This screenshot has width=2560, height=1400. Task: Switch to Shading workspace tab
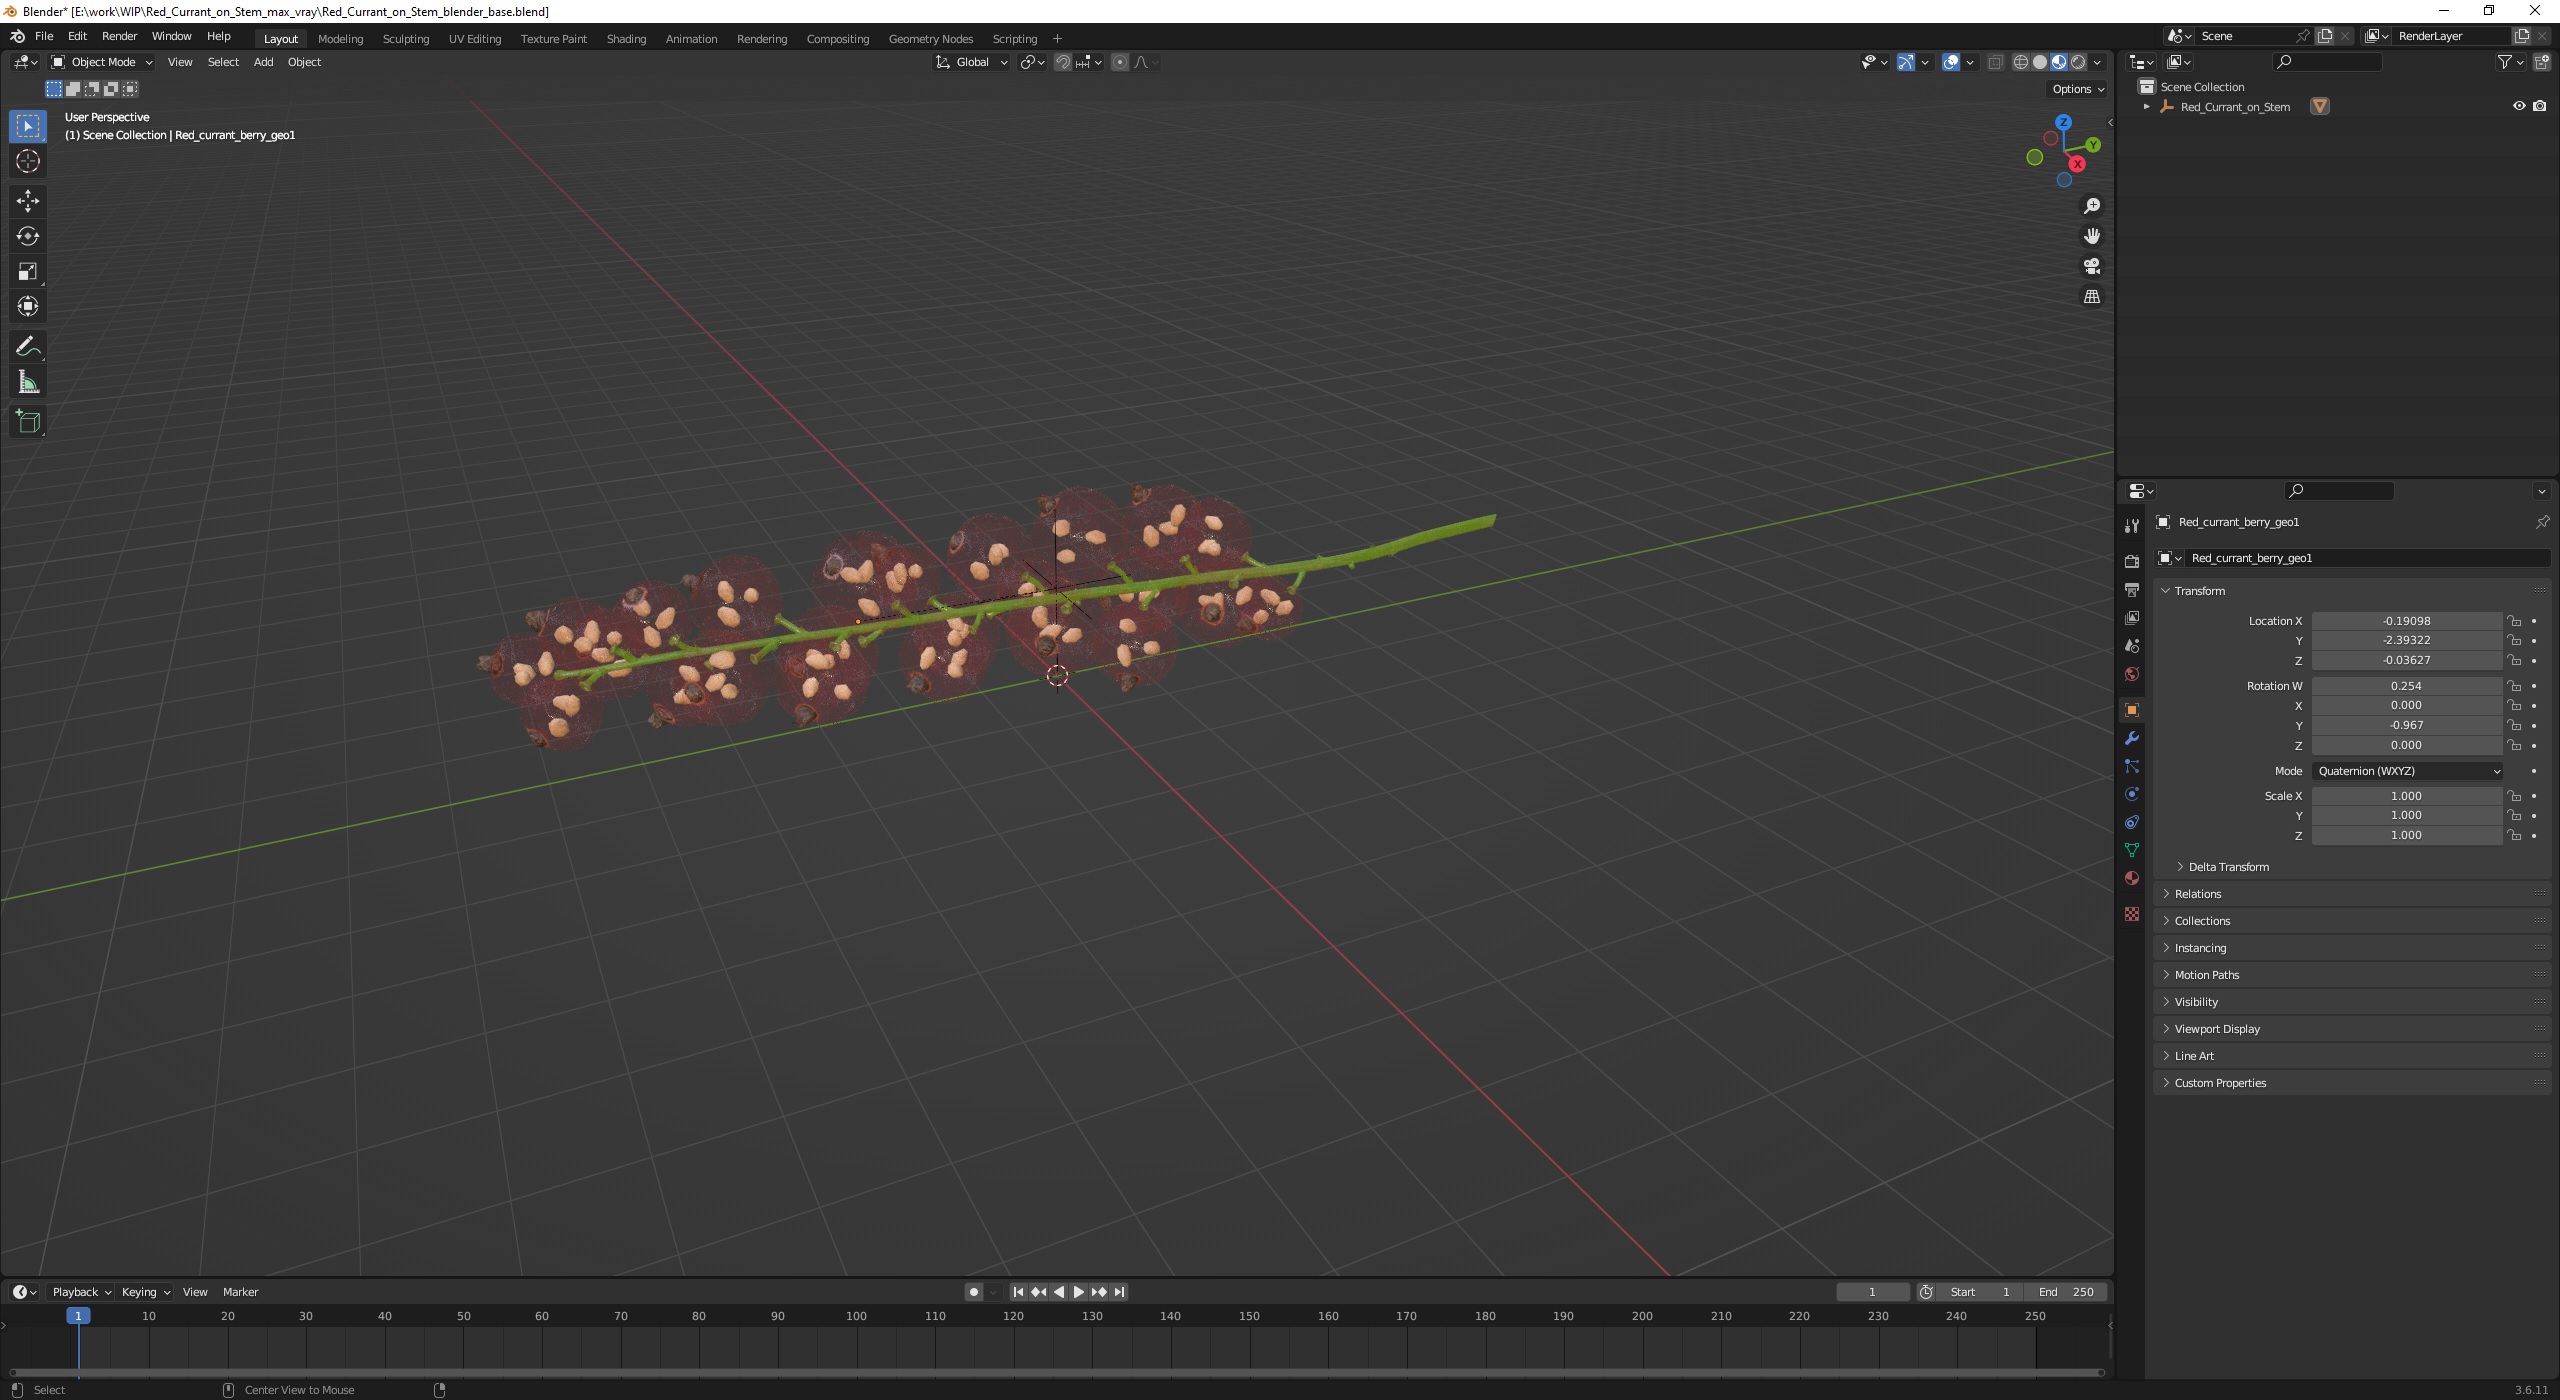point(626,39)
